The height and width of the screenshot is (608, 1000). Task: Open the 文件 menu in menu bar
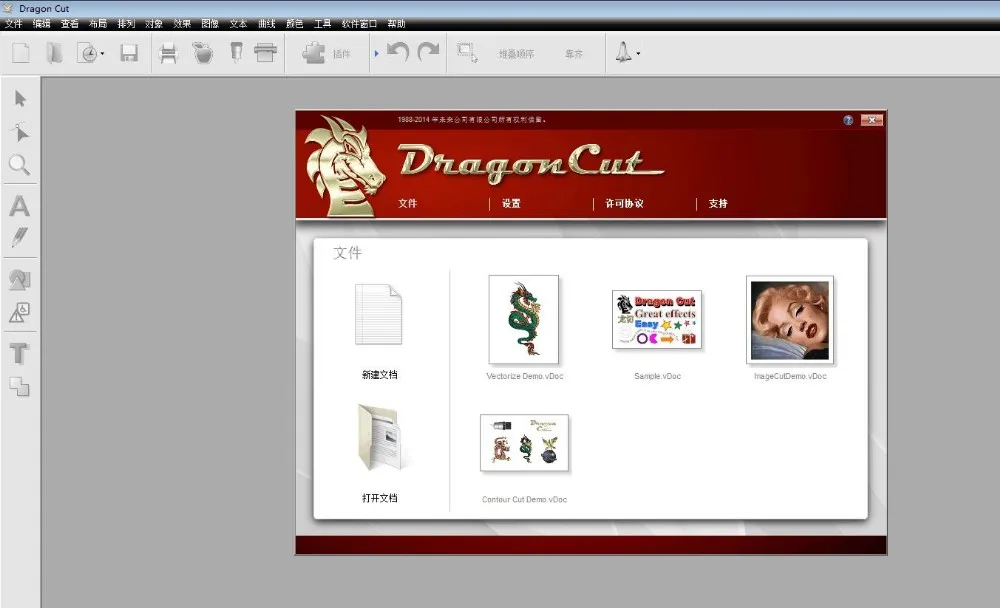13,24
